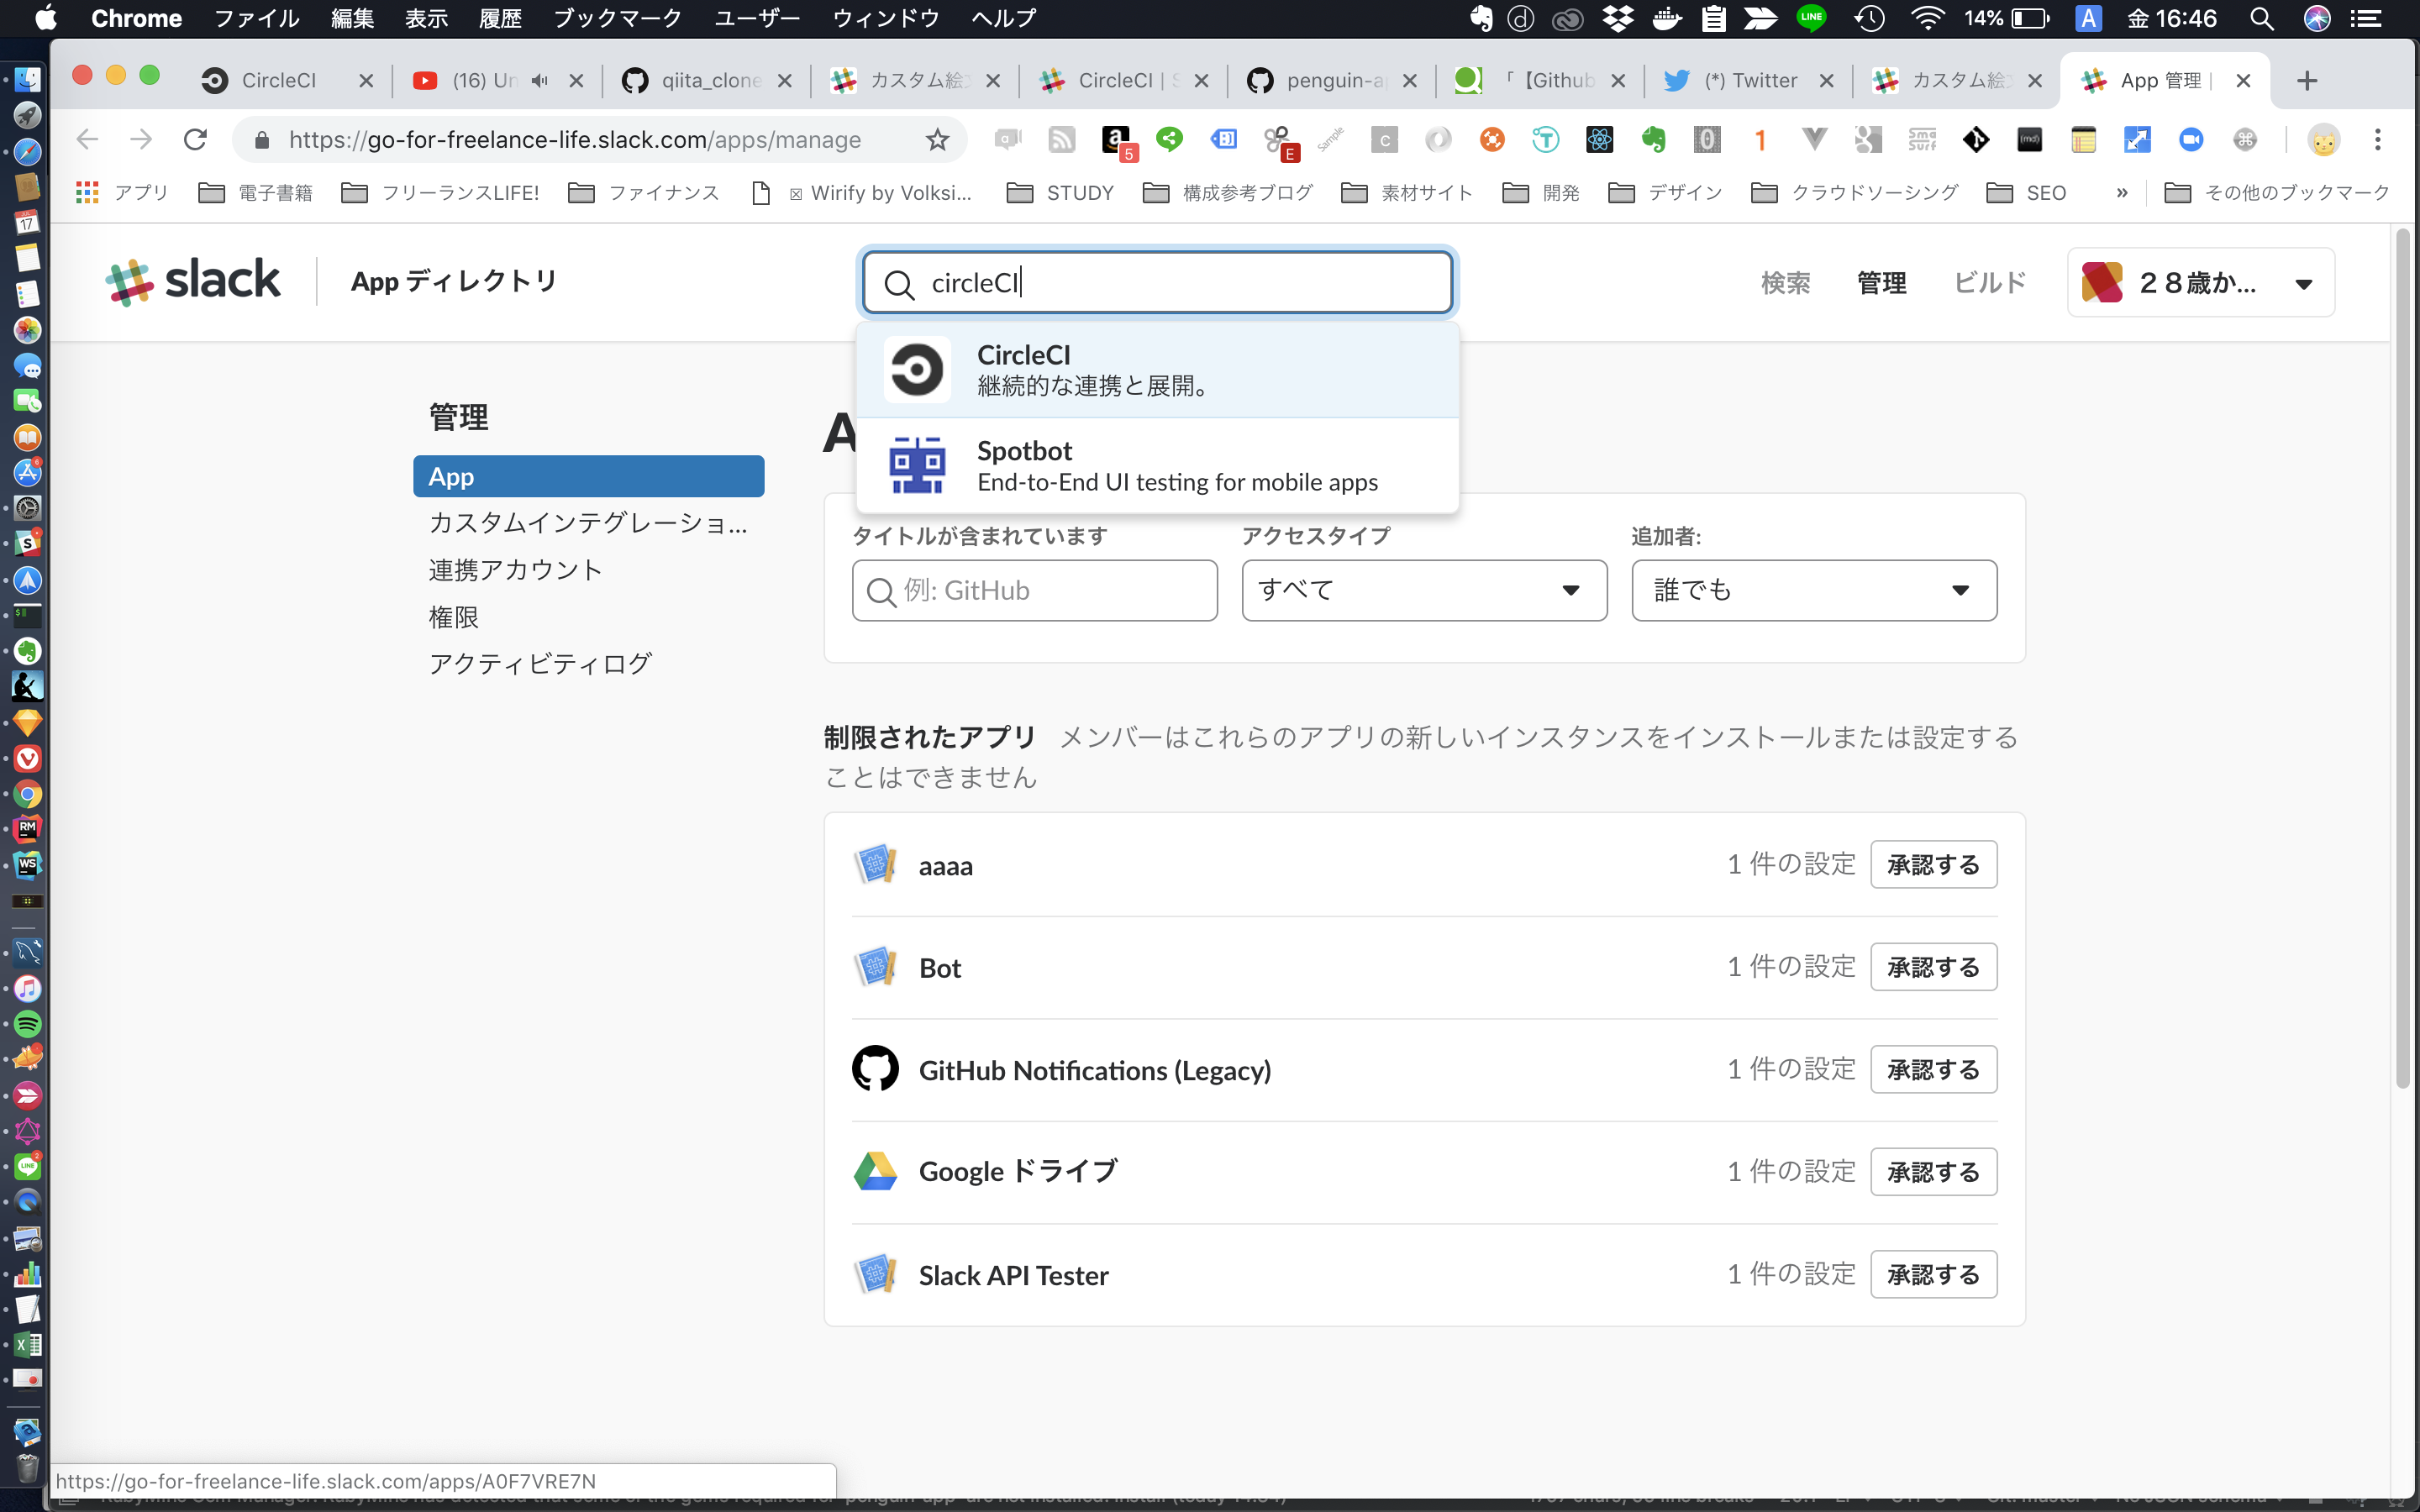Click the page vertical scrollbar
2420x1512 pixels.
(x=2402, y=660)
